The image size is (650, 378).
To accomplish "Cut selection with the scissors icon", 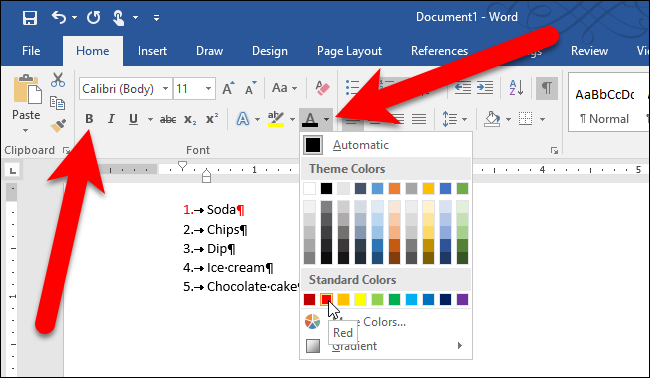I will pyautogui.click(x=58, y=80).
